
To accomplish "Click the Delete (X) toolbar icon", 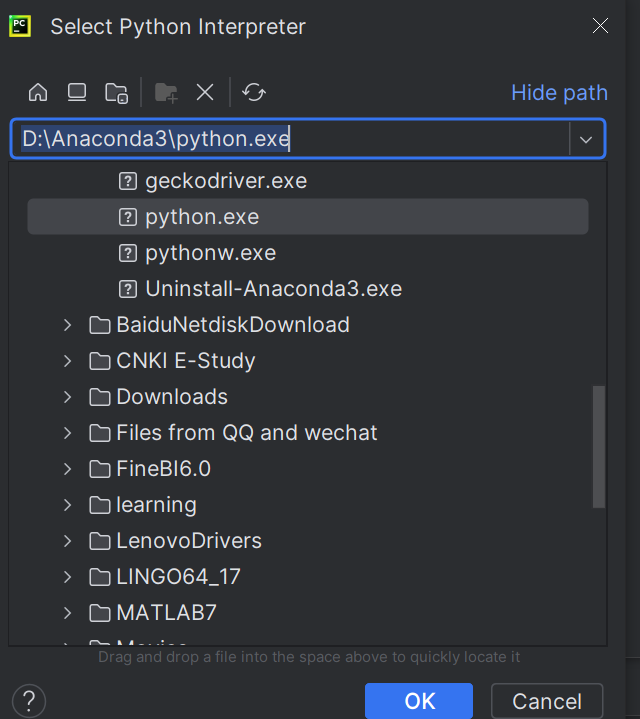I will coord(205,93).
